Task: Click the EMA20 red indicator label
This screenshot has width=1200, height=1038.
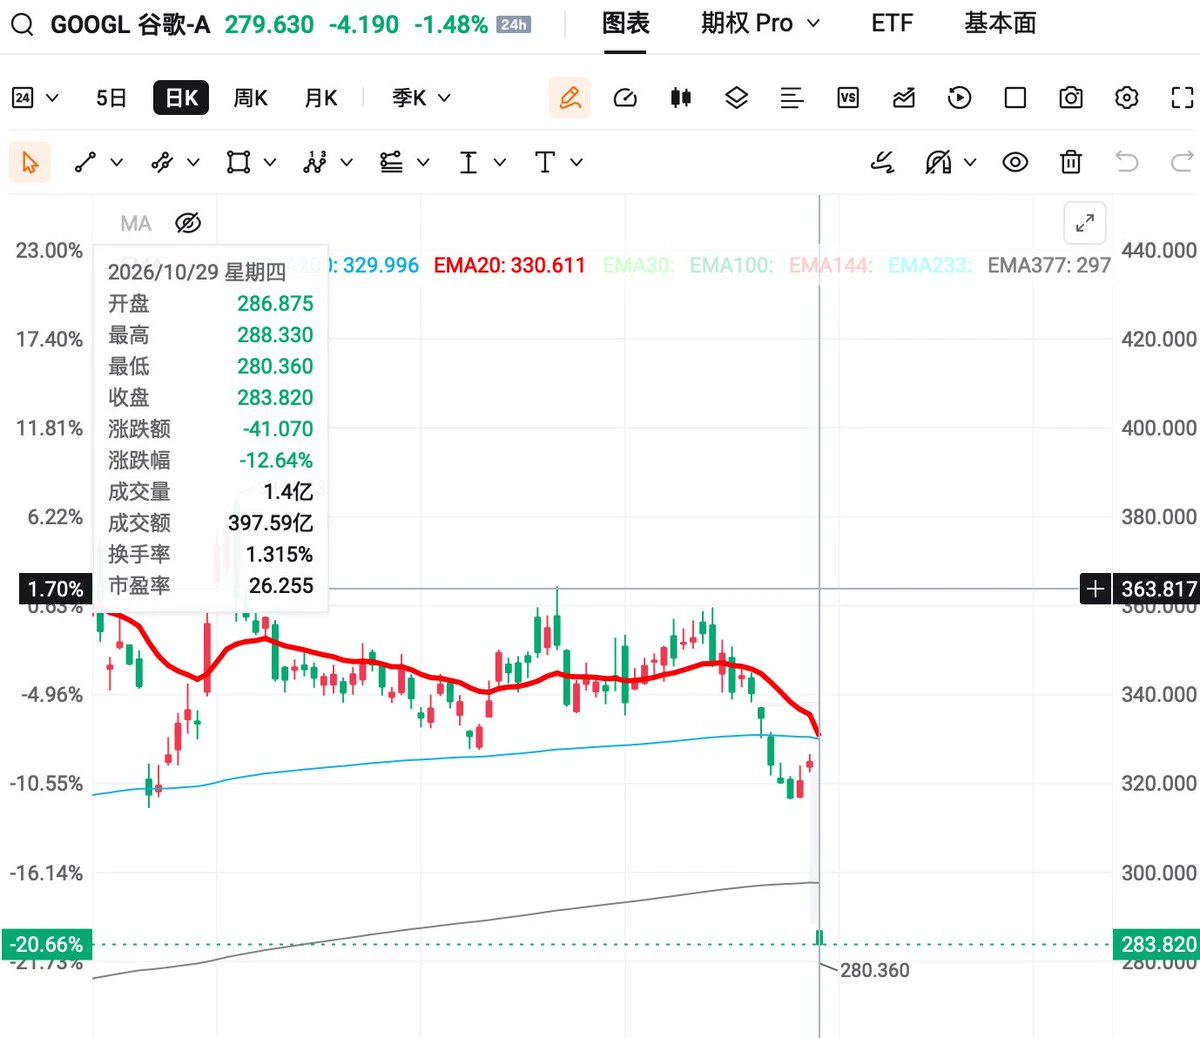Action: point(509,265)
